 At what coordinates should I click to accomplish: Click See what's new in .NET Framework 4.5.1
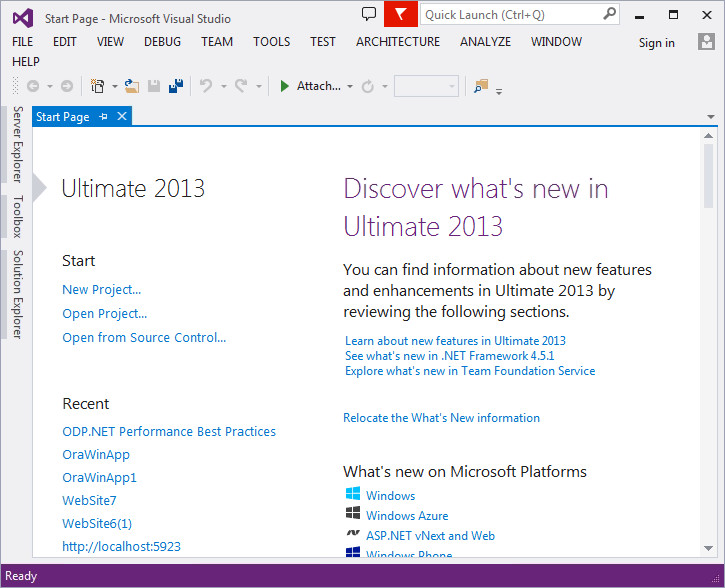[x=449, y=355]
